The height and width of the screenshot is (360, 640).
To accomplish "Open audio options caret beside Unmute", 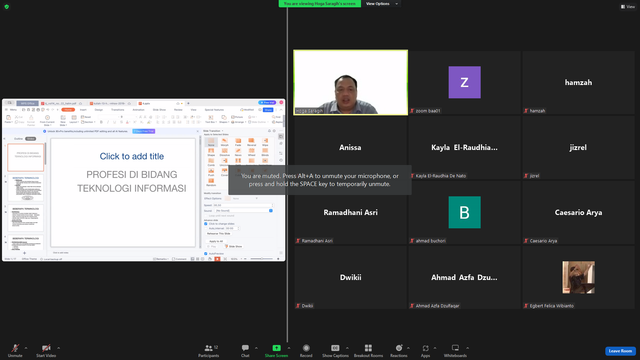I will pyautogui.click(x=26, y=348).
